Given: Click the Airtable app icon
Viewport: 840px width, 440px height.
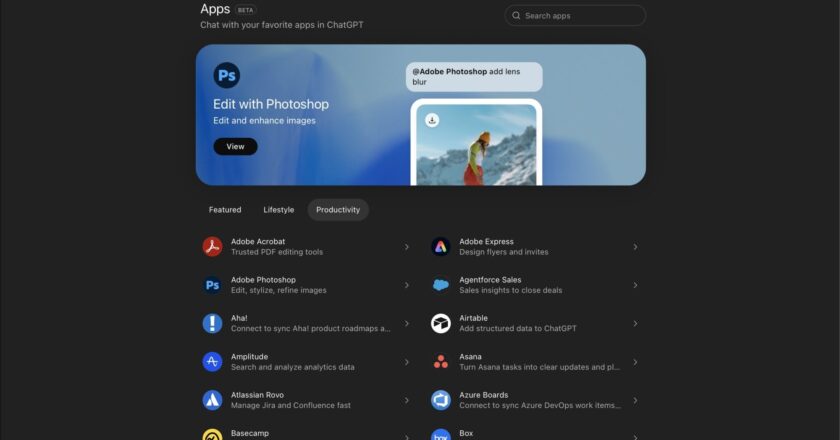Looking at the screenshot, I should (440, 323).
